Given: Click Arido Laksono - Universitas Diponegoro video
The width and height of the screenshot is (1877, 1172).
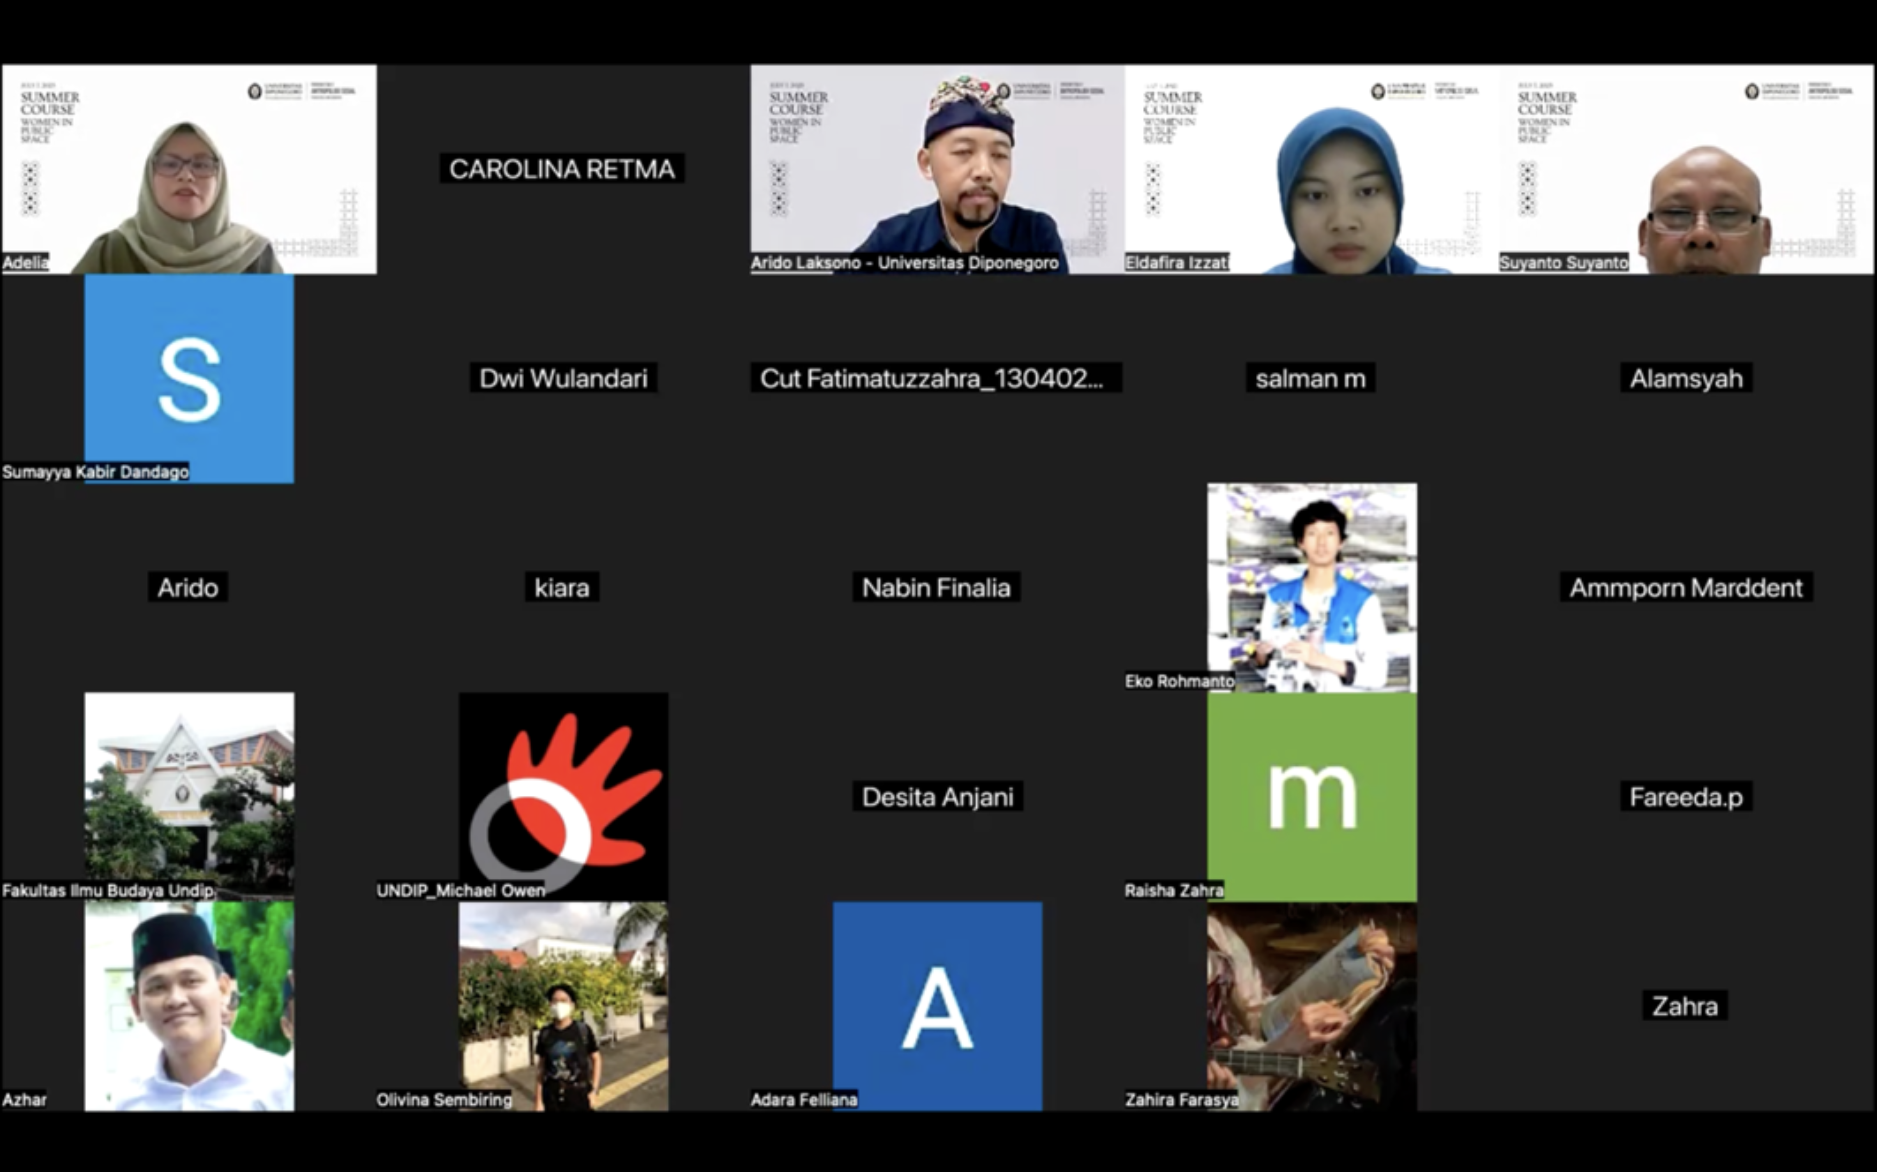Looking at the screenshot, I should (937, 169).
